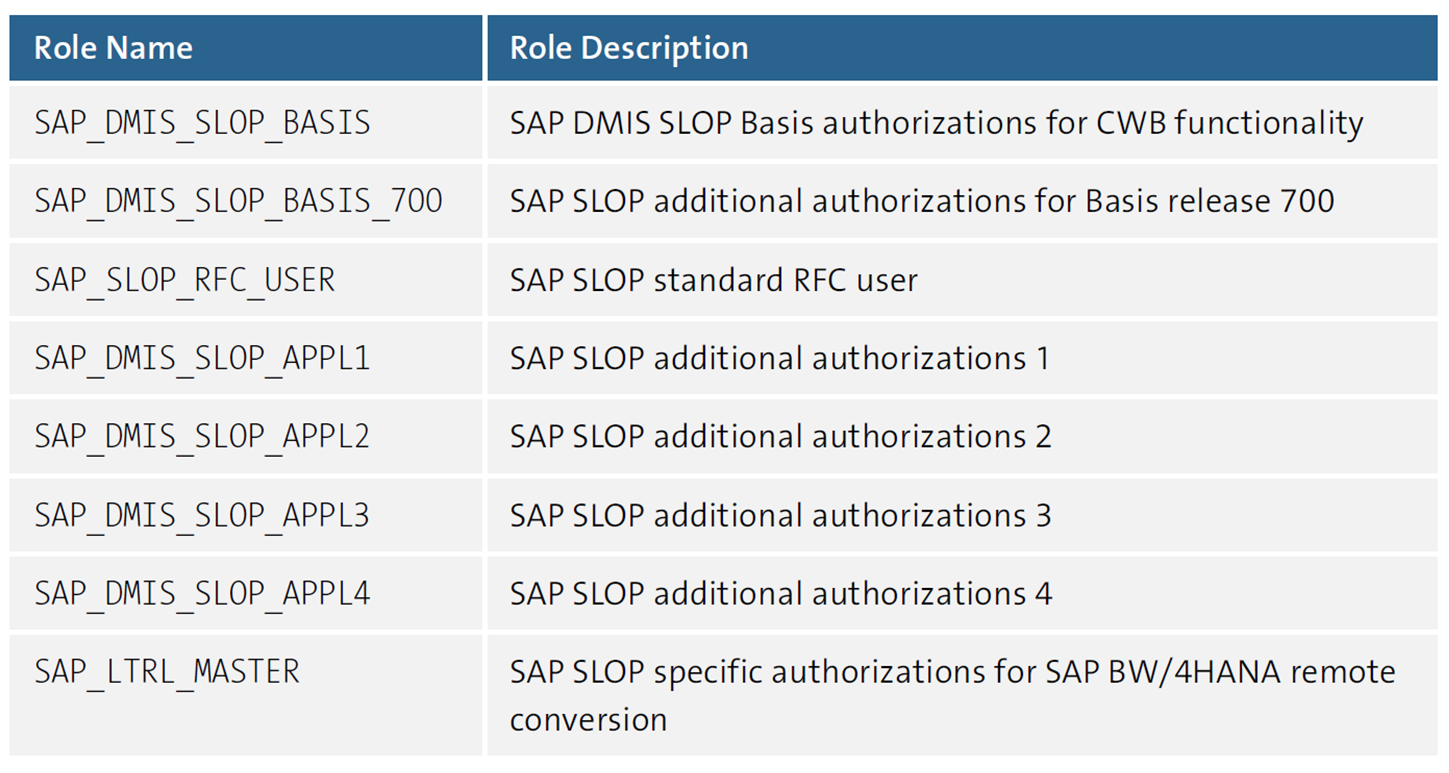Viewport: 1449px width, 773px height.
Task: Click the SAP_DMIS_SLOP_APPL4 role name
Action: [200, 593]
